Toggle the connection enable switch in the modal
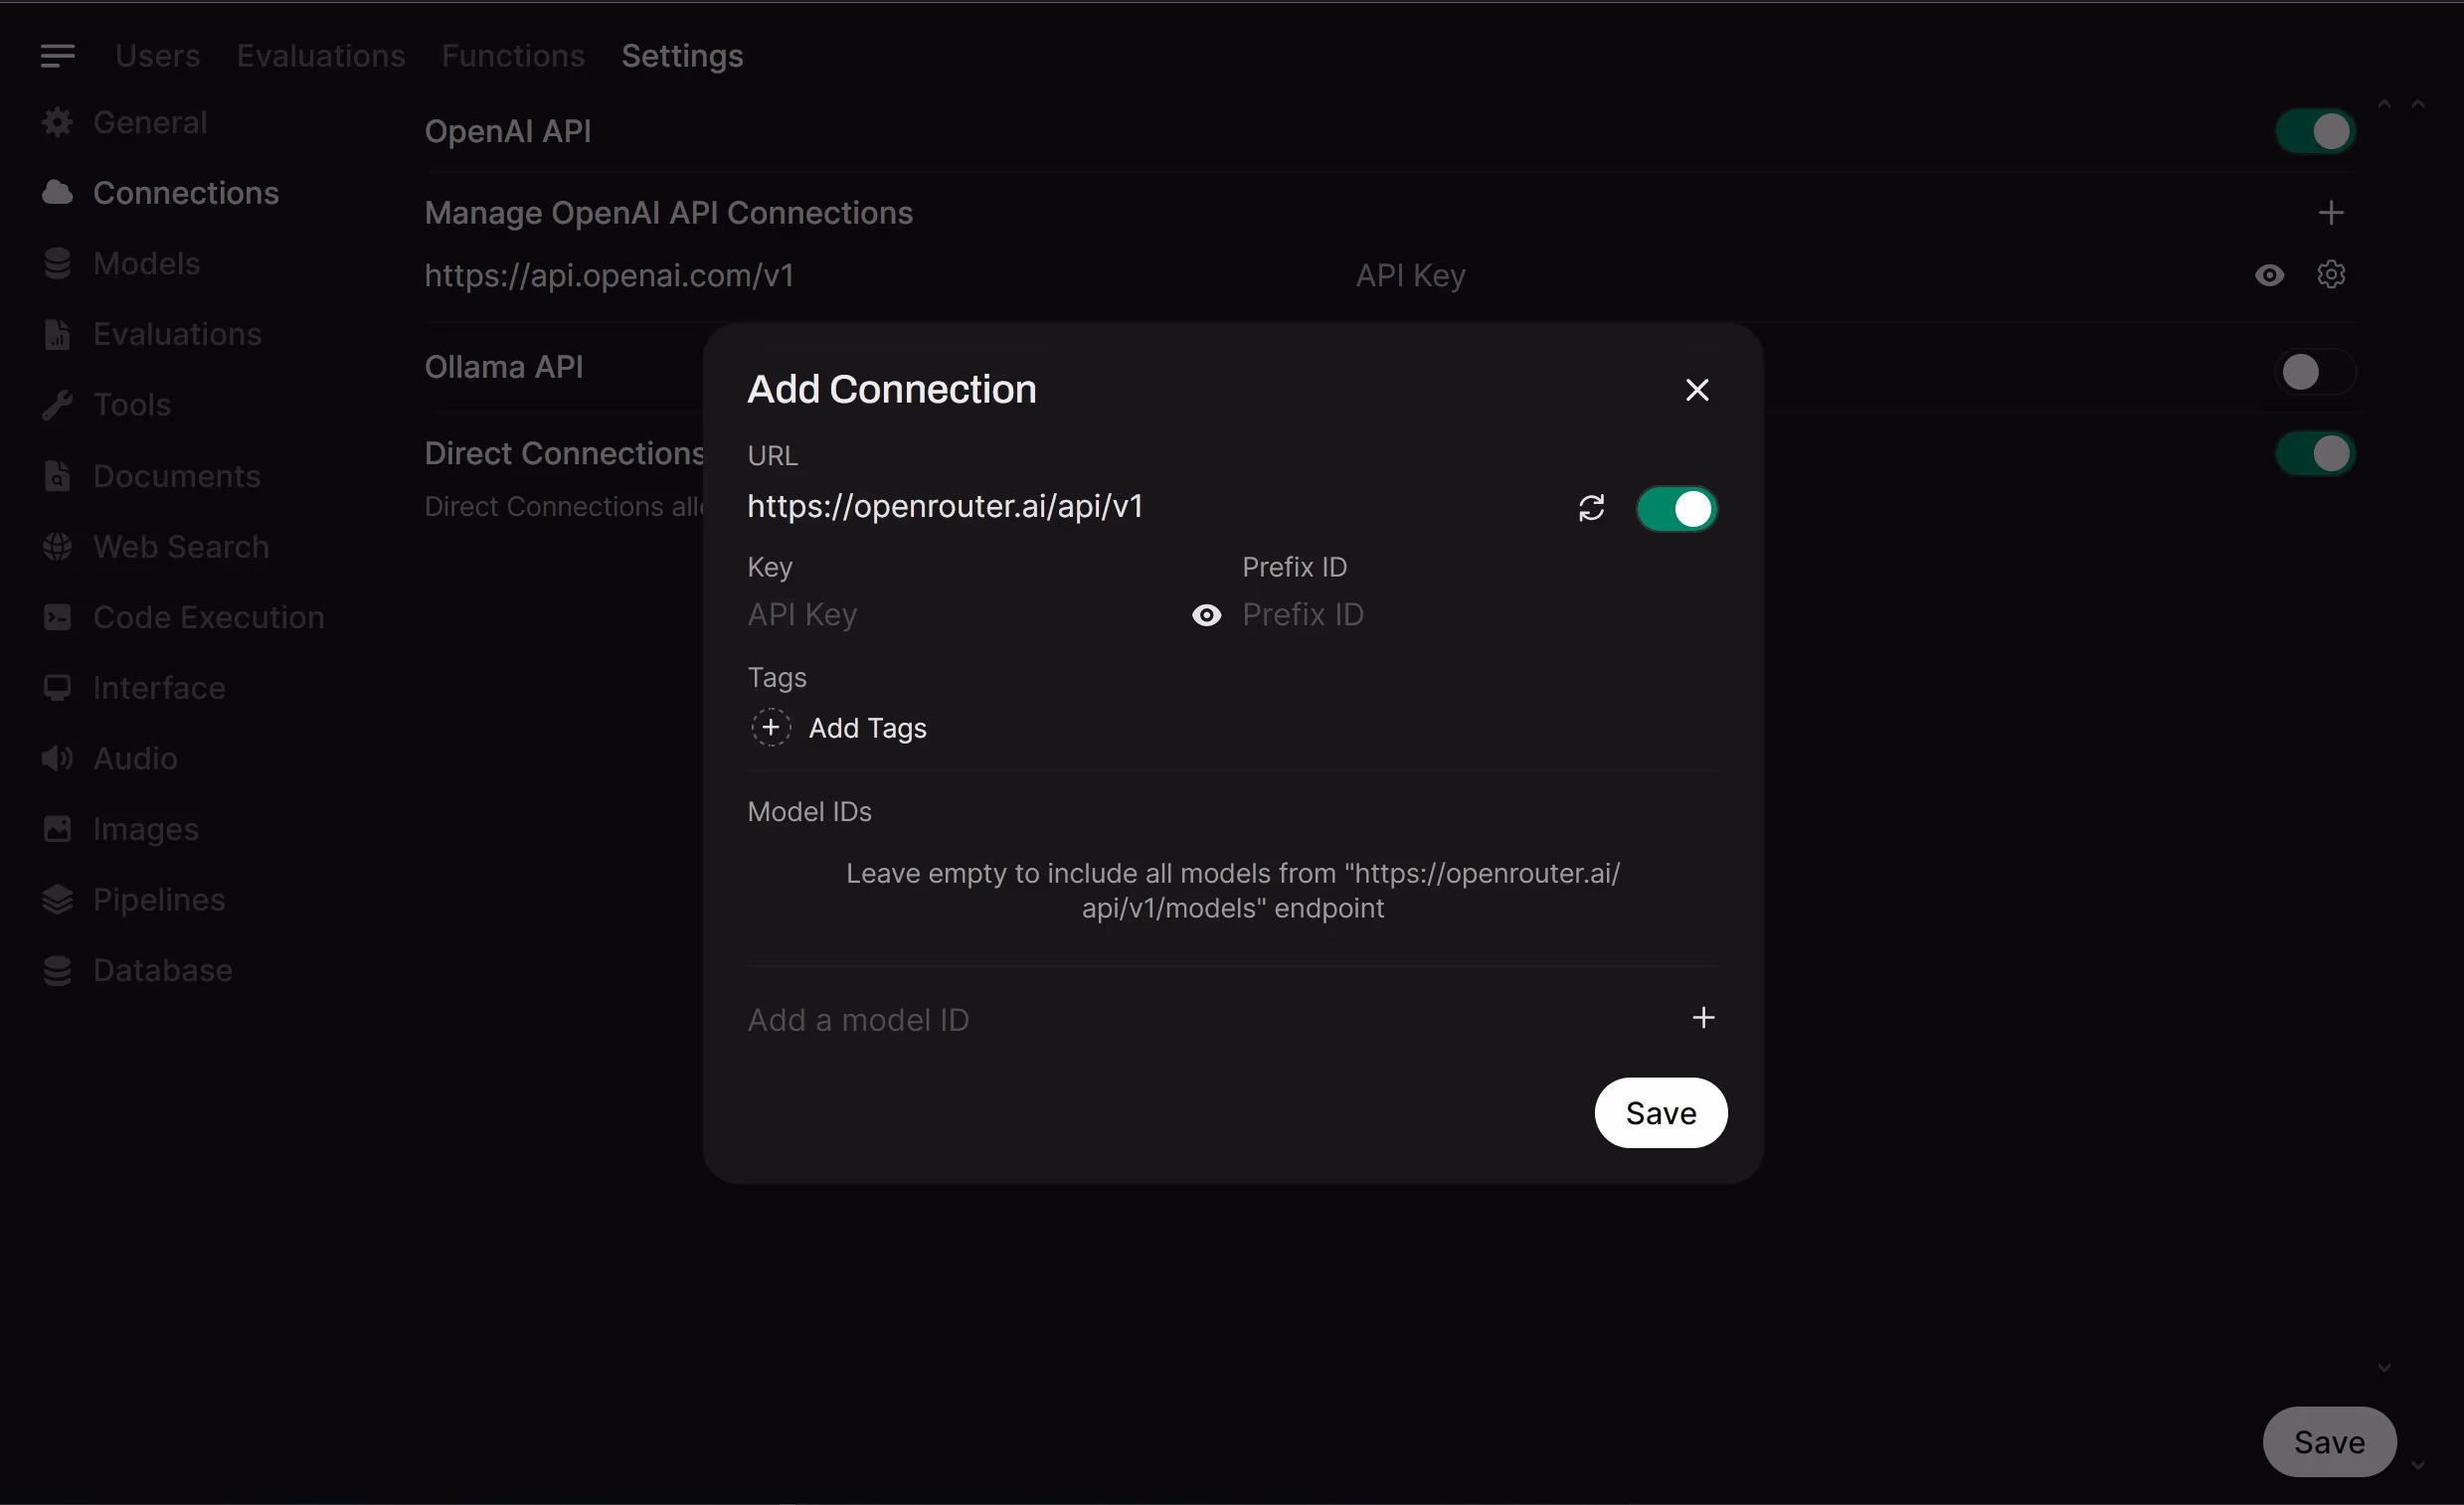Viewport: 2464px width, 1505px height. [x=1676, y=509]
